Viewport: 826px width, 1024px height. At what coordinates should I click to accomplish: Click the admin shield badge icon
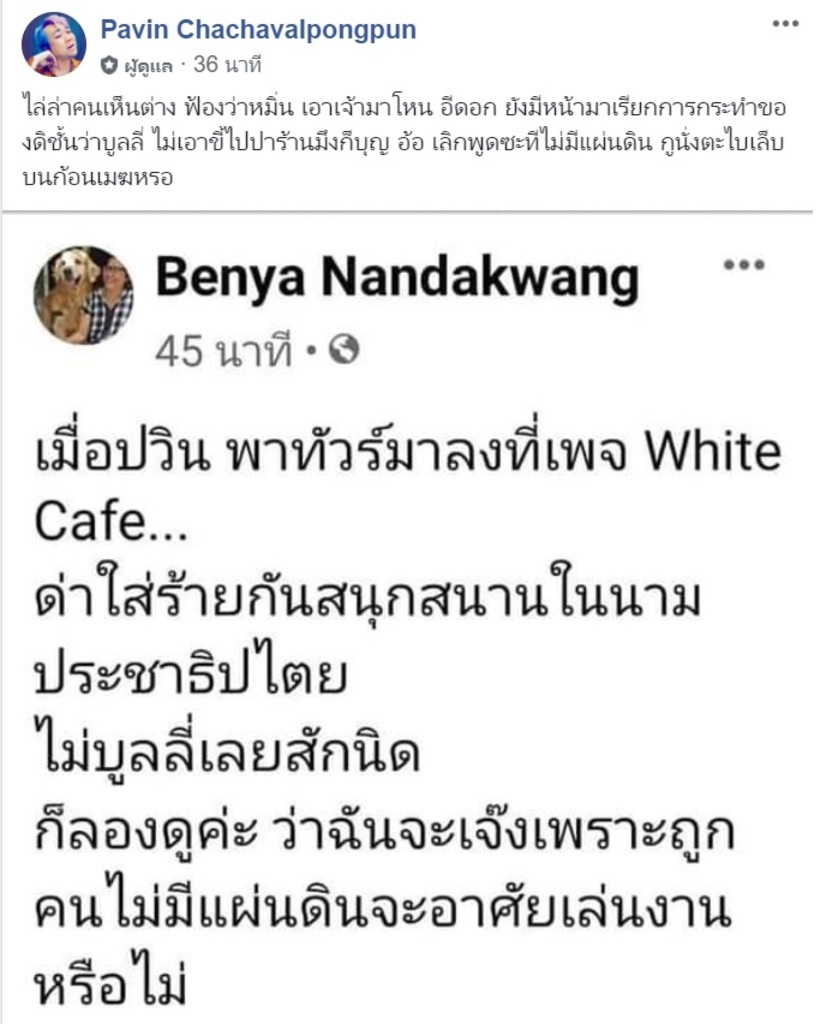pyautogui.click(x=110, y=65)
